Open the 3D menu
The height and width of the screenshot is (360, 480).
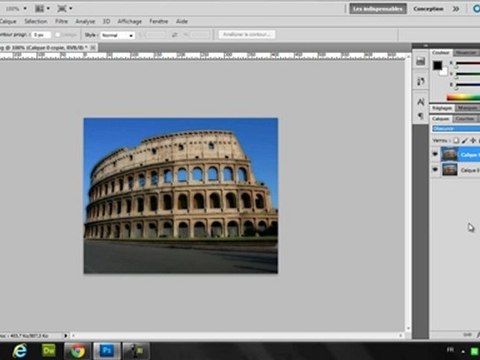(106, 21)
